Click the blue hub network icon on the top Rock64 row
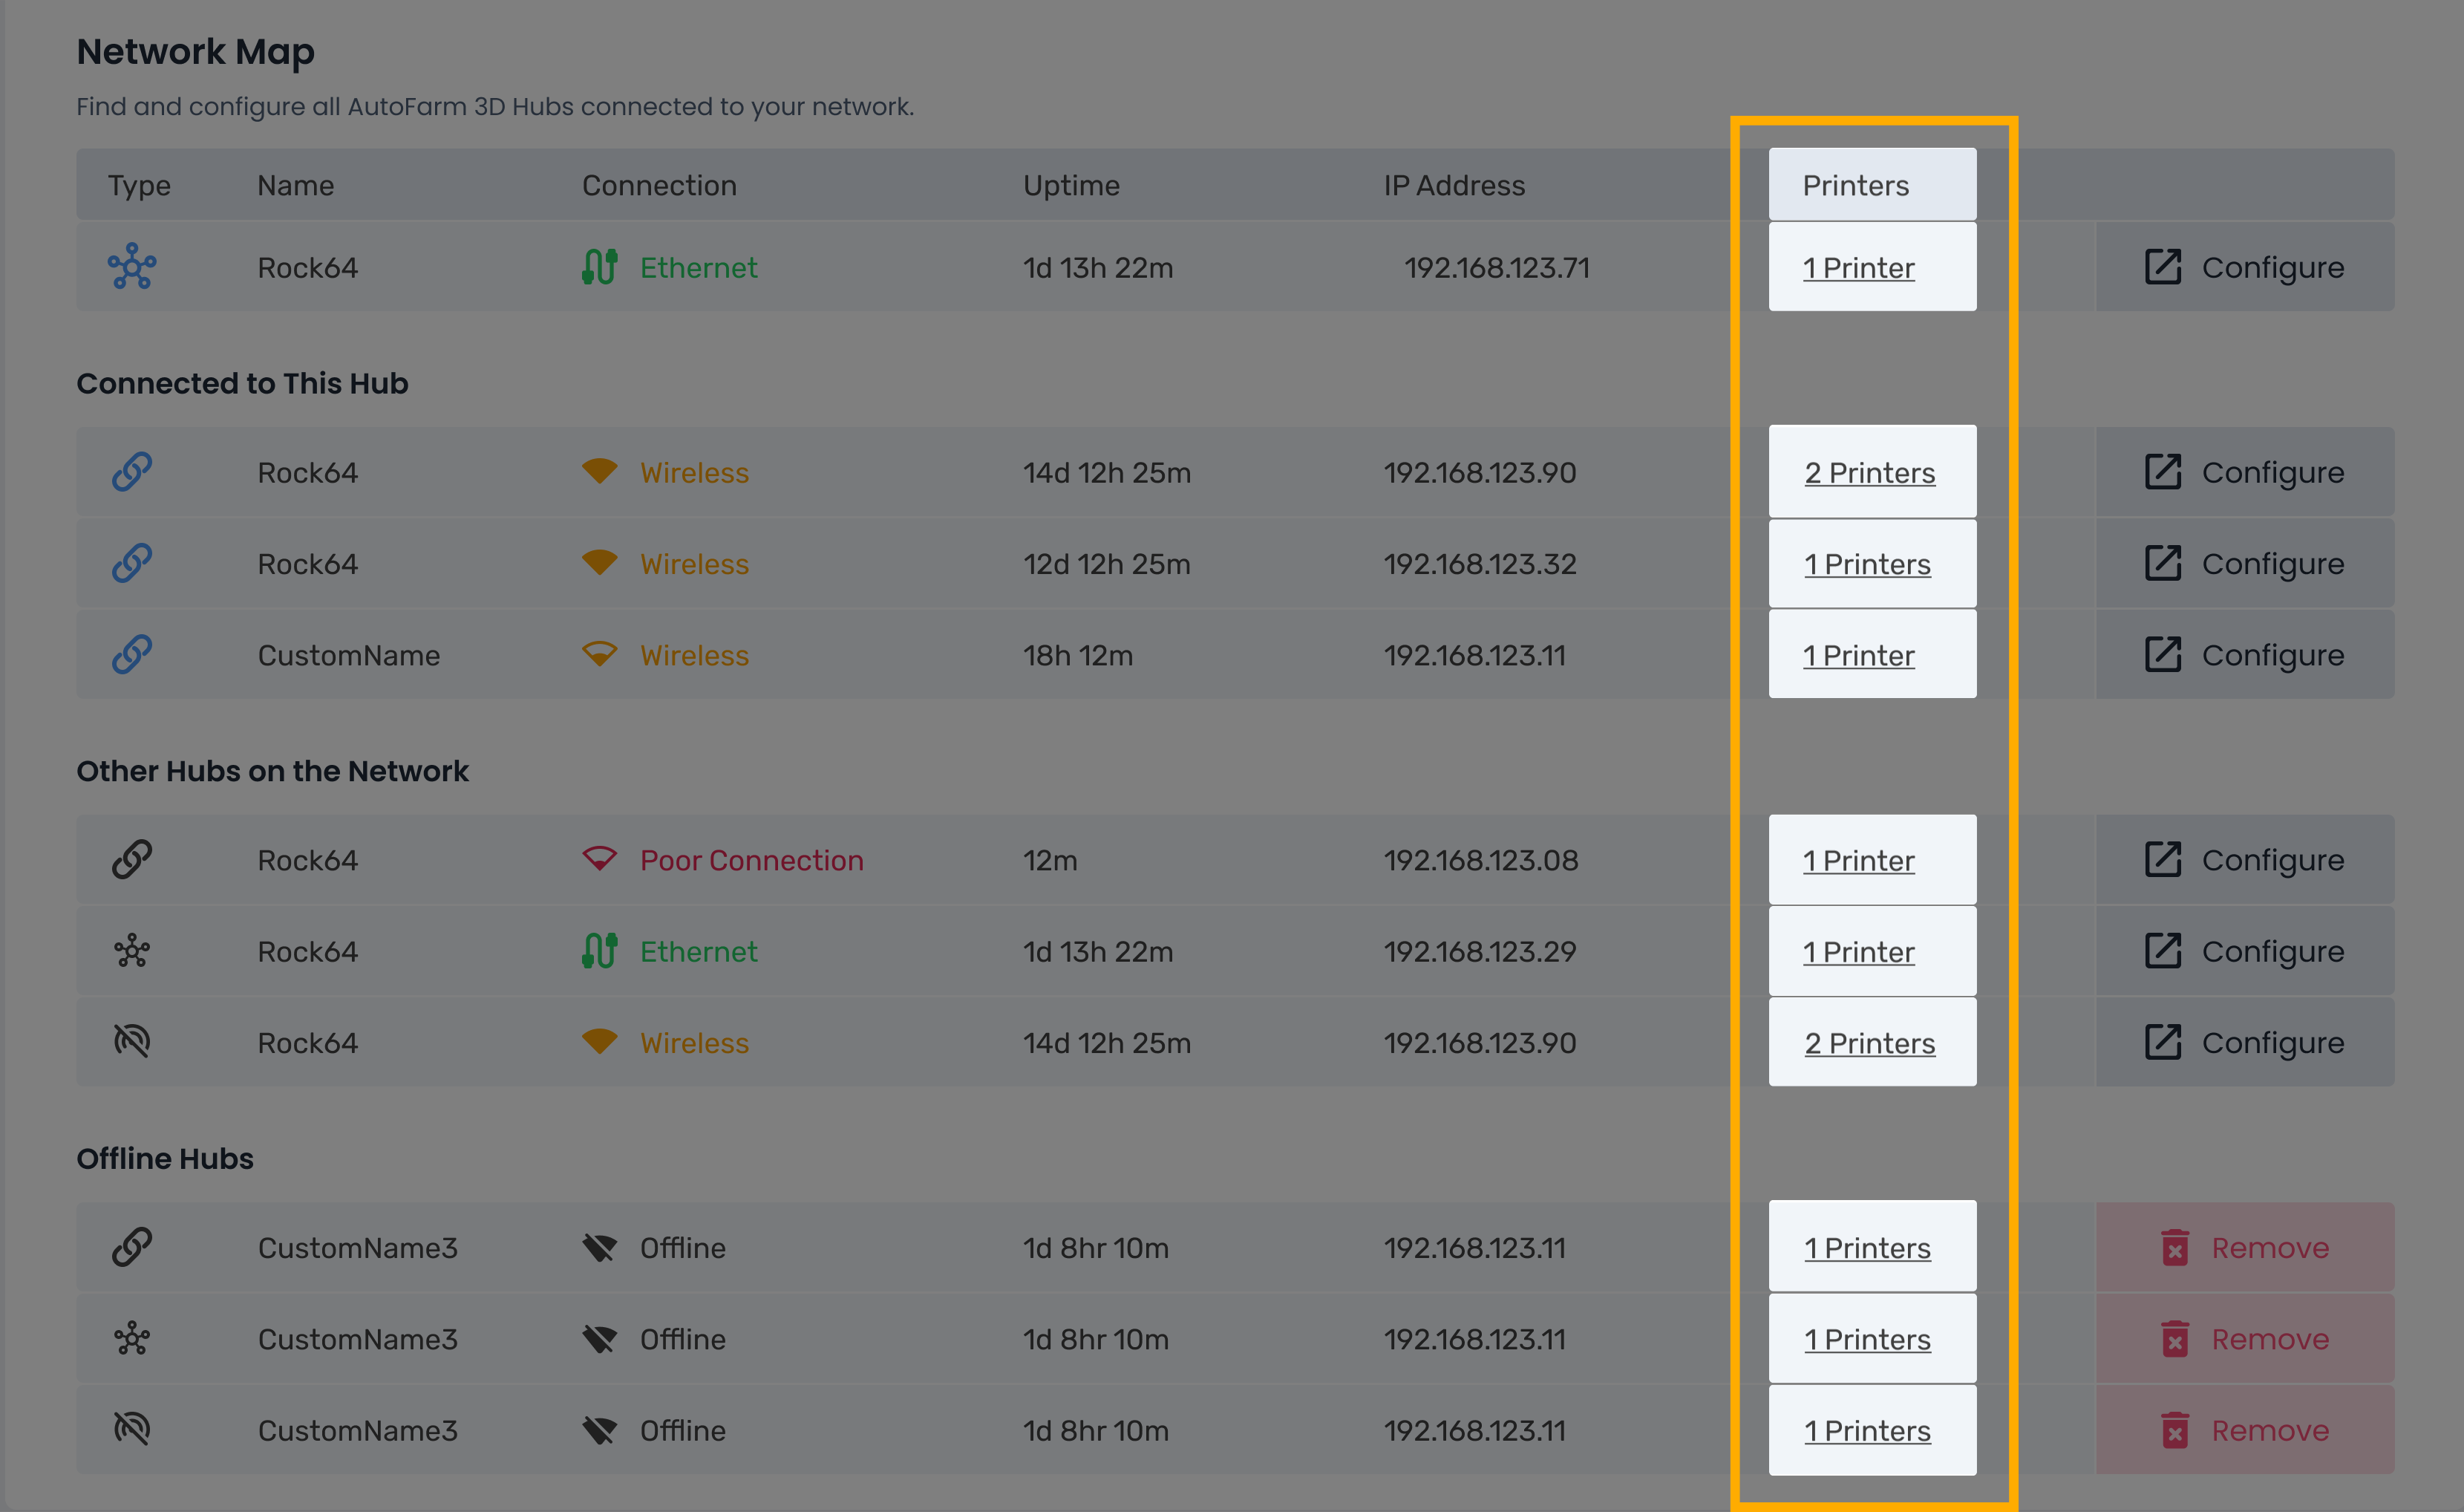The height and width of the screenshot is (1512, 2464). click(x=132, y=267)
